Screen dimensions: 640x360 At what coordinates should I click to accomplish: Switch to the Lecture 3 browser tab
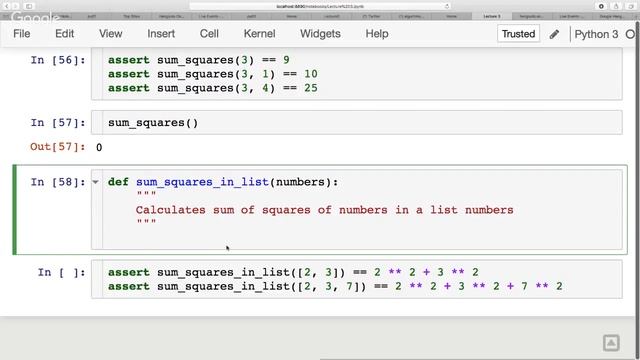[x=492, y=16]
